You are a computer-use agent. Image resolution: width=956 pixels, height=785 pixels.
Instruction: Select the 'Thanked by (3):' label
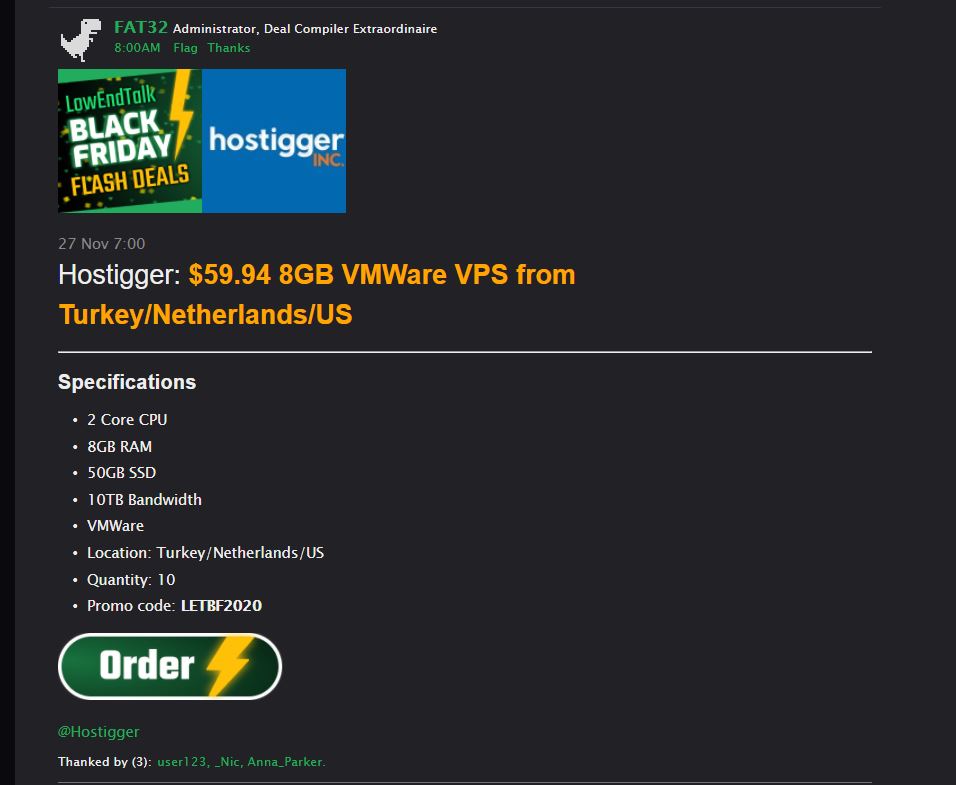[105, 762]
